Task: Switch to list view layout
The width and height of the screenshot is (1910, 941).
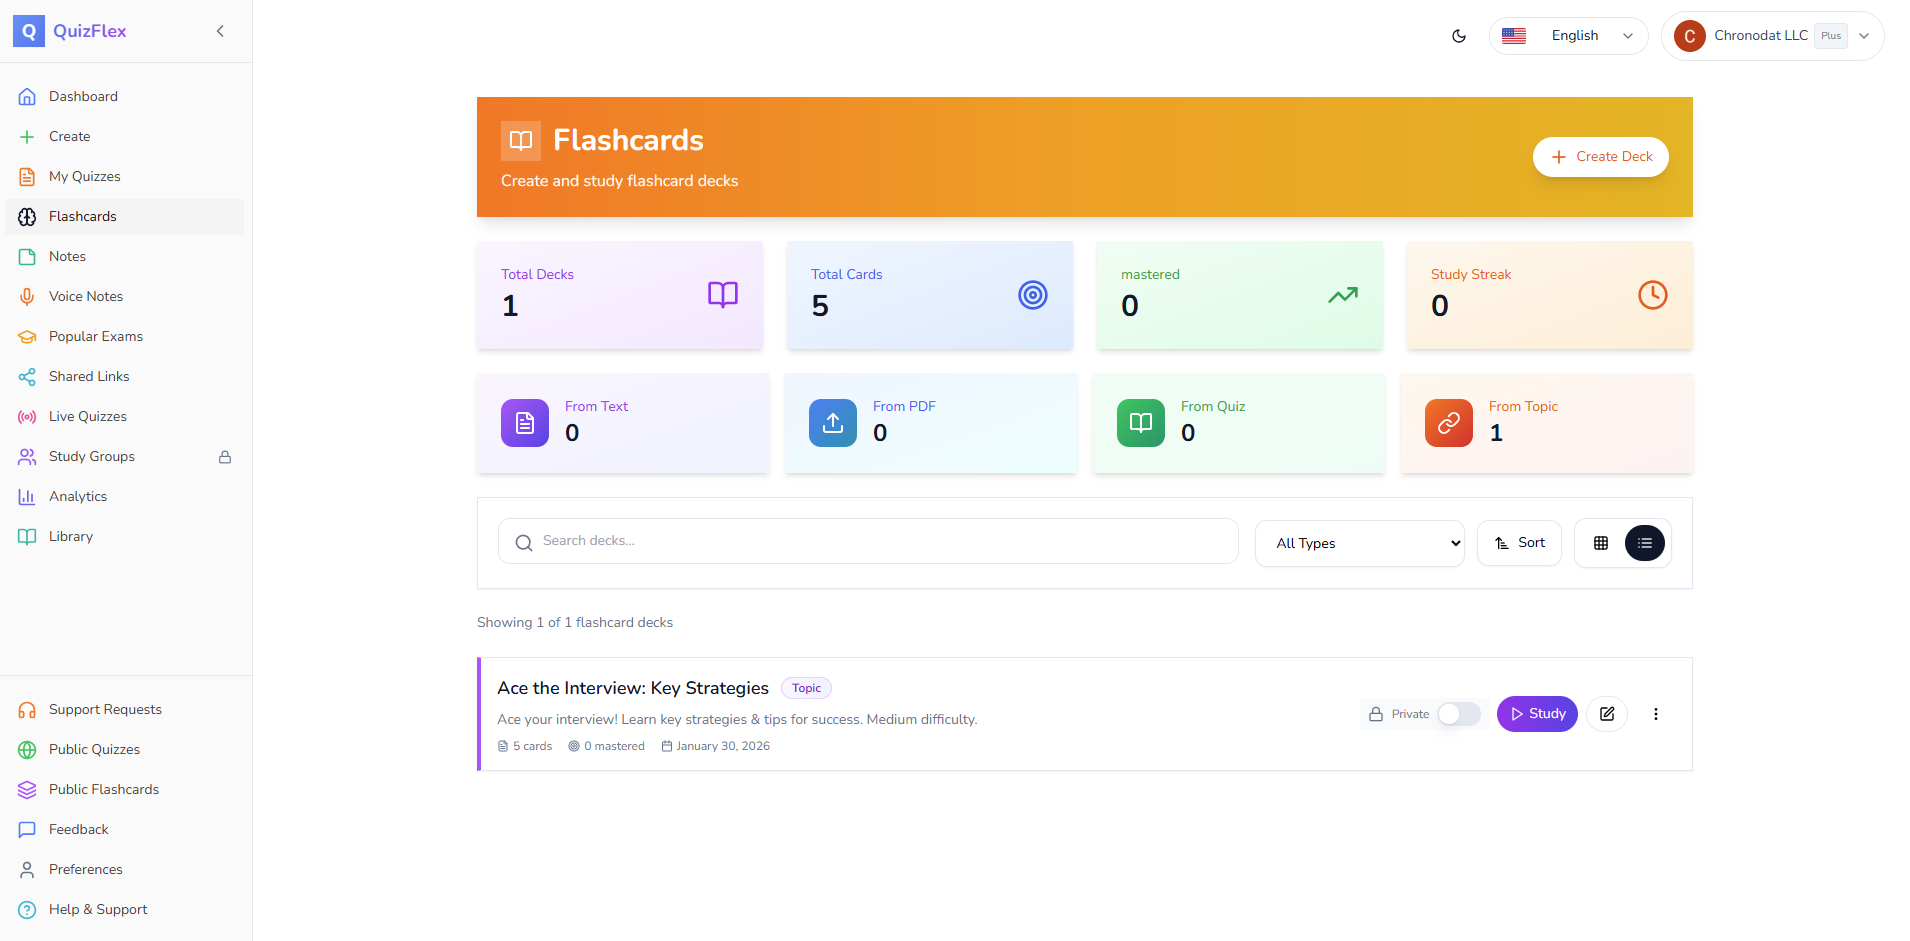Action: click(x=1645, y=543)
